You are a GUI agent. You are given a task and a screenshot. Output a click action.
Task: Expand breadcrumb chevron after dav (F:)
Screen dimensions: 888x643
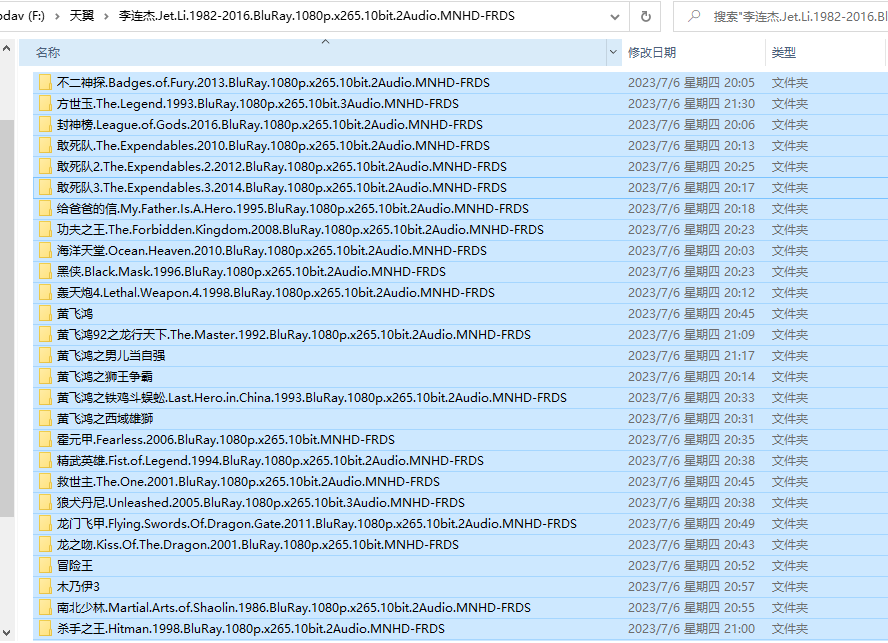point(57,16)
